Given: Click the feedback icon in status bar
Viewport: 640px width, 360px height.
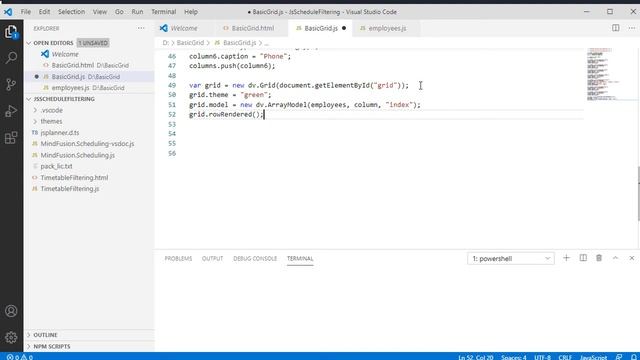Looking at the screenshot, I should (x=619, y=357).
